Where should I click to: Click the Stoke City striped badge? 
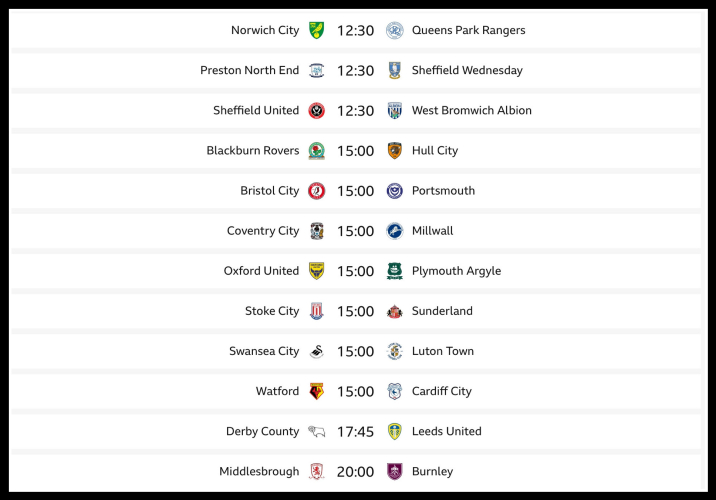pos(316,311)
